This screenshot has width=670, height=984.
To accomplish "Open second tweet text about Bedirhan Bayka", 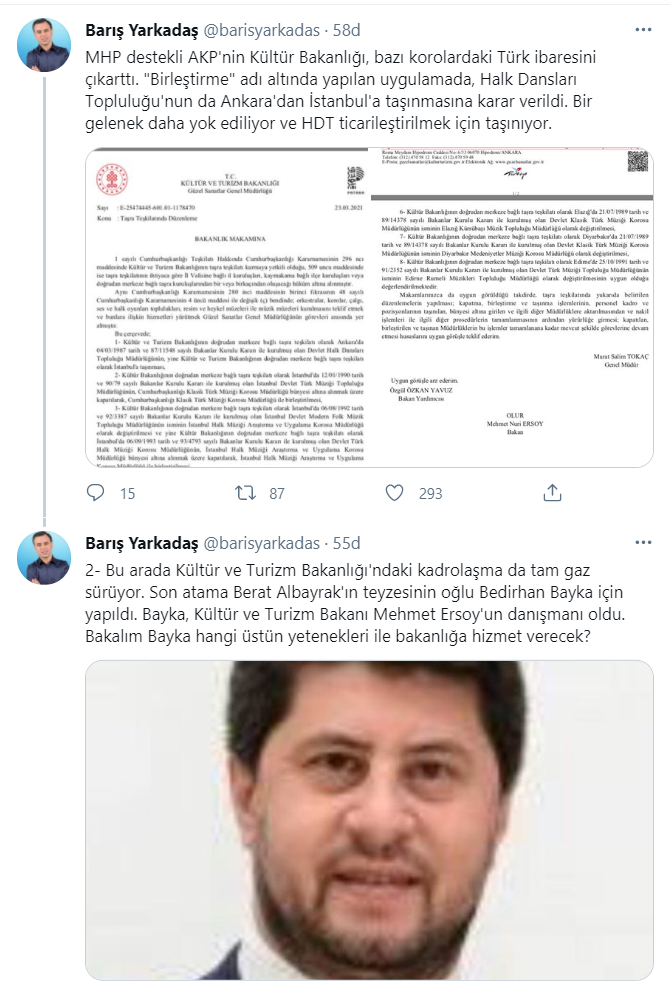I will (355, 603).
